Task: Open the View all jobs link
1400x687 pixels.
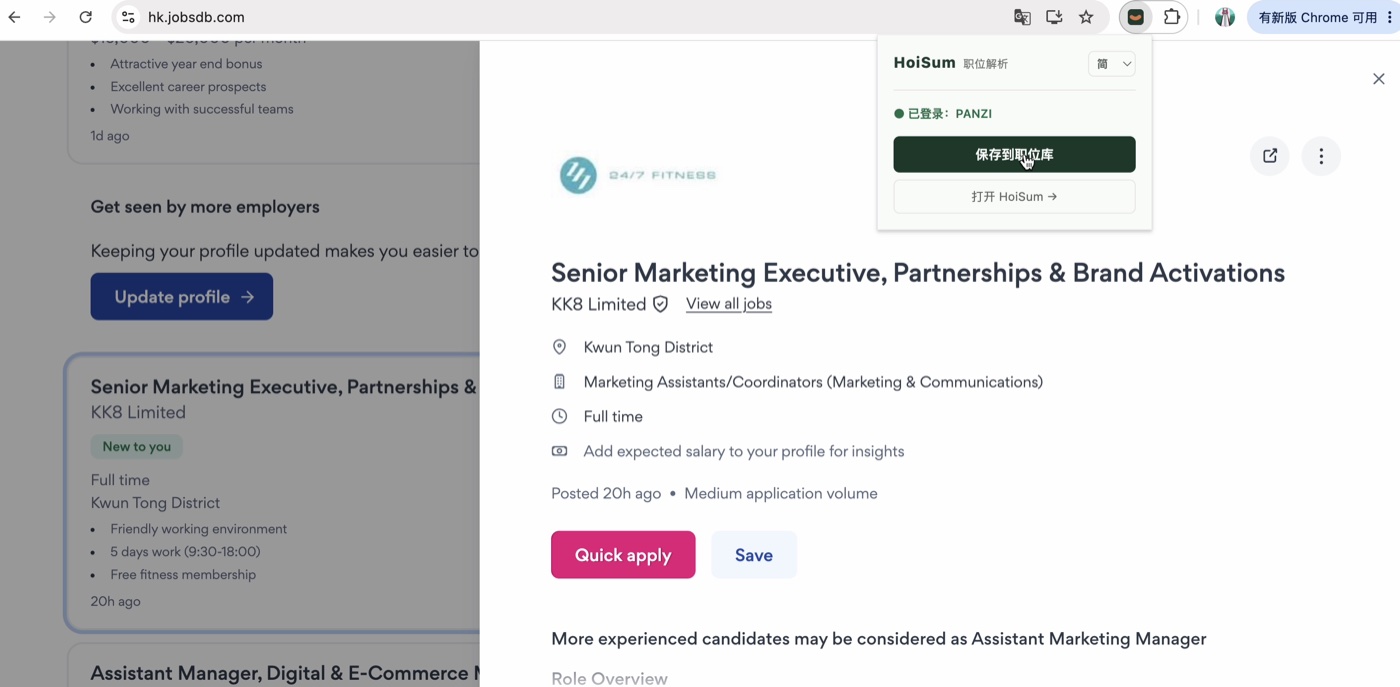Action: (x=729, y=304)
